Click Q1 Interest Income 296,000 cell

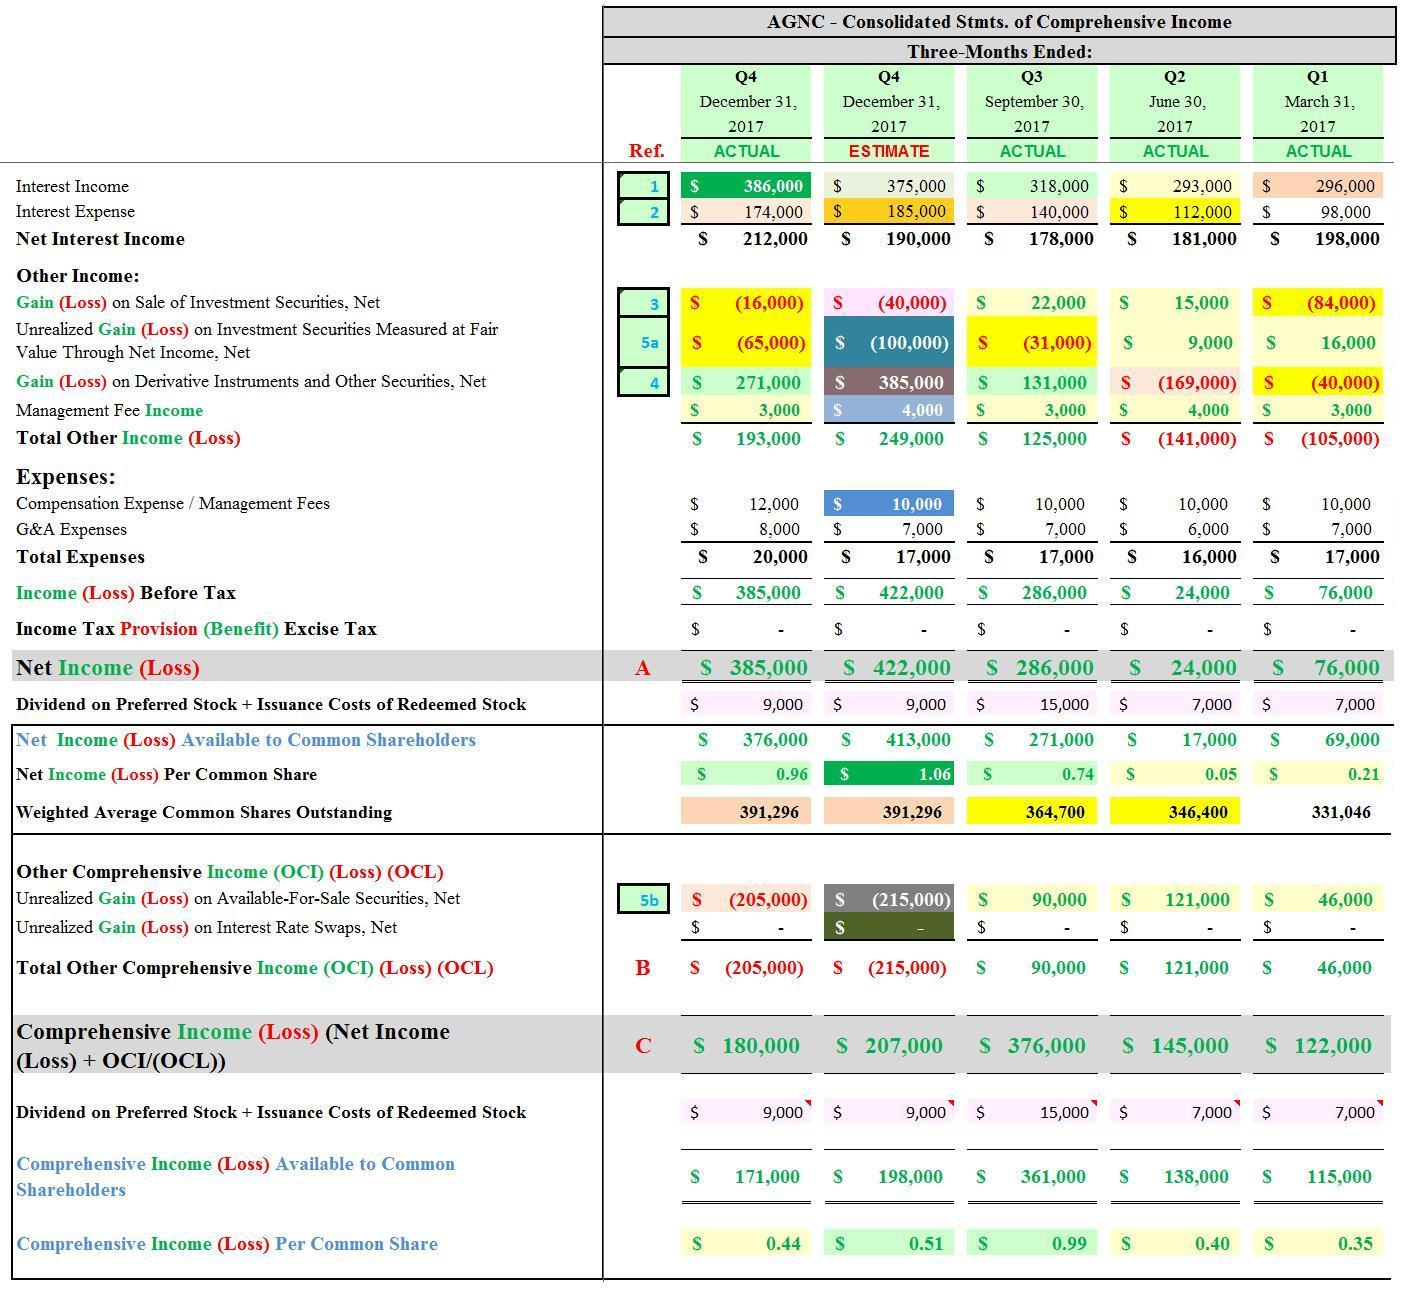click(x=1318, y=186)
